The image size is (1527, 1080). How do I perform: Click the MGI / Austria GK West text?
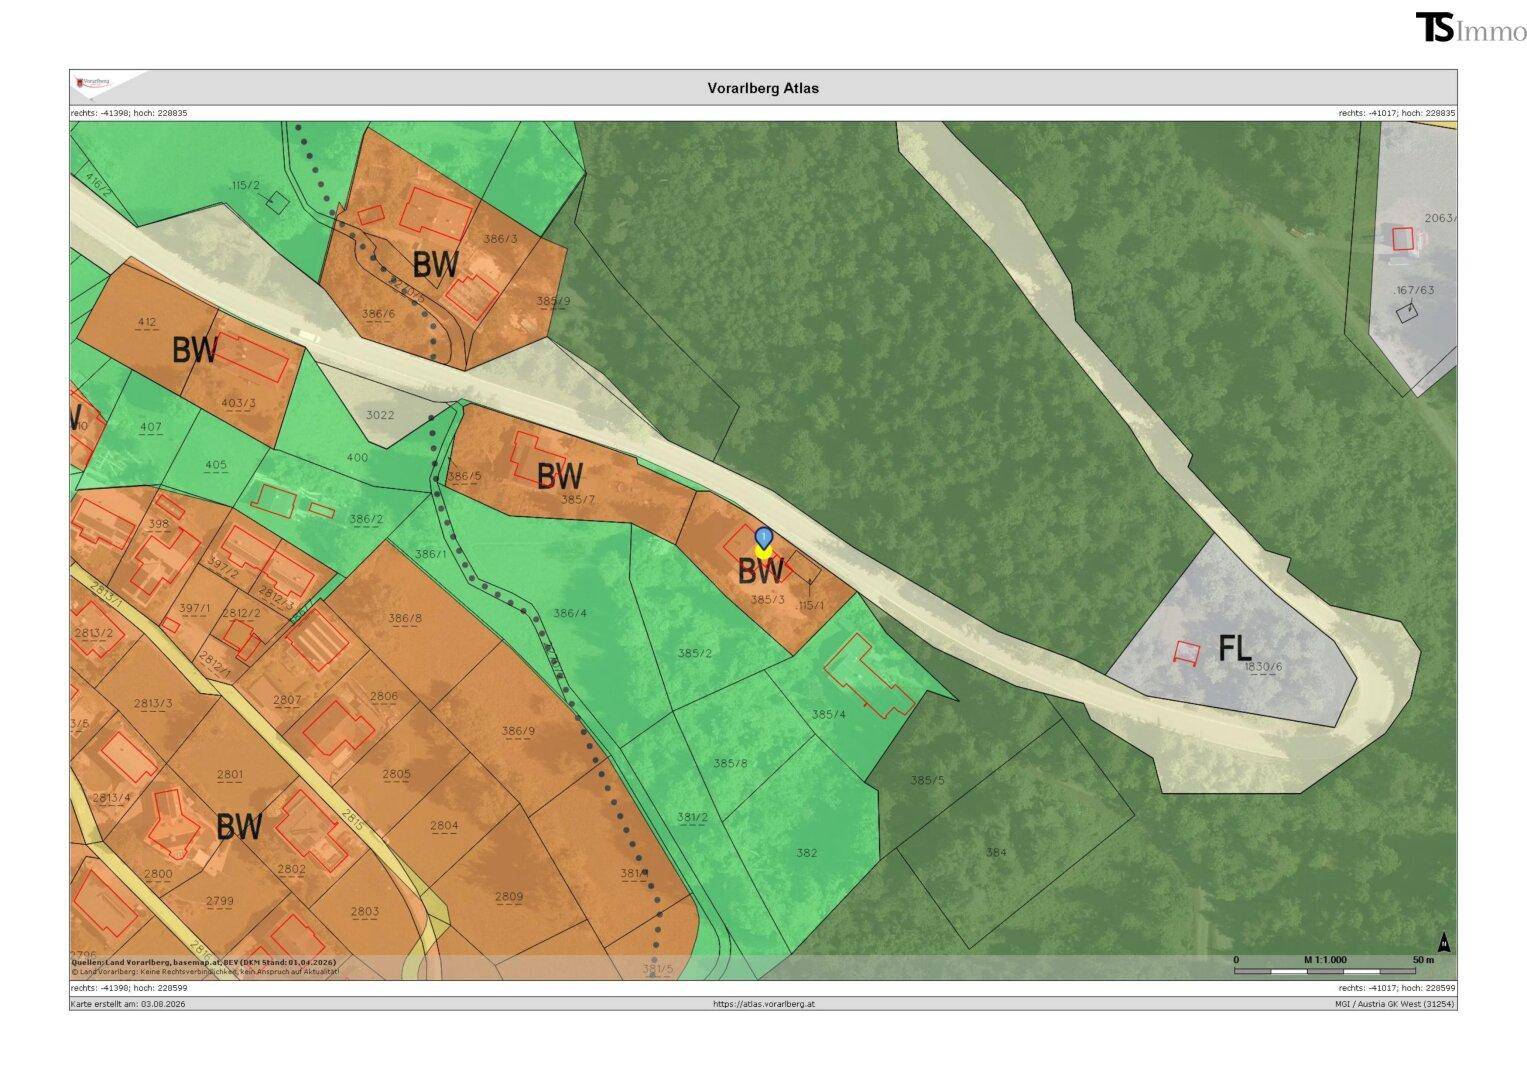click(1395, 1003)
